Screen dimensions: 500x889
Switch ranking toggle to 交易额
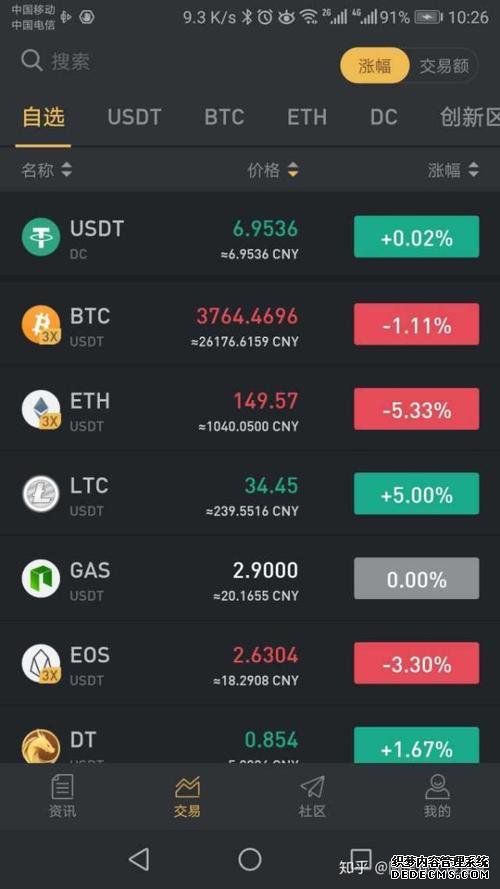(444, 66)
